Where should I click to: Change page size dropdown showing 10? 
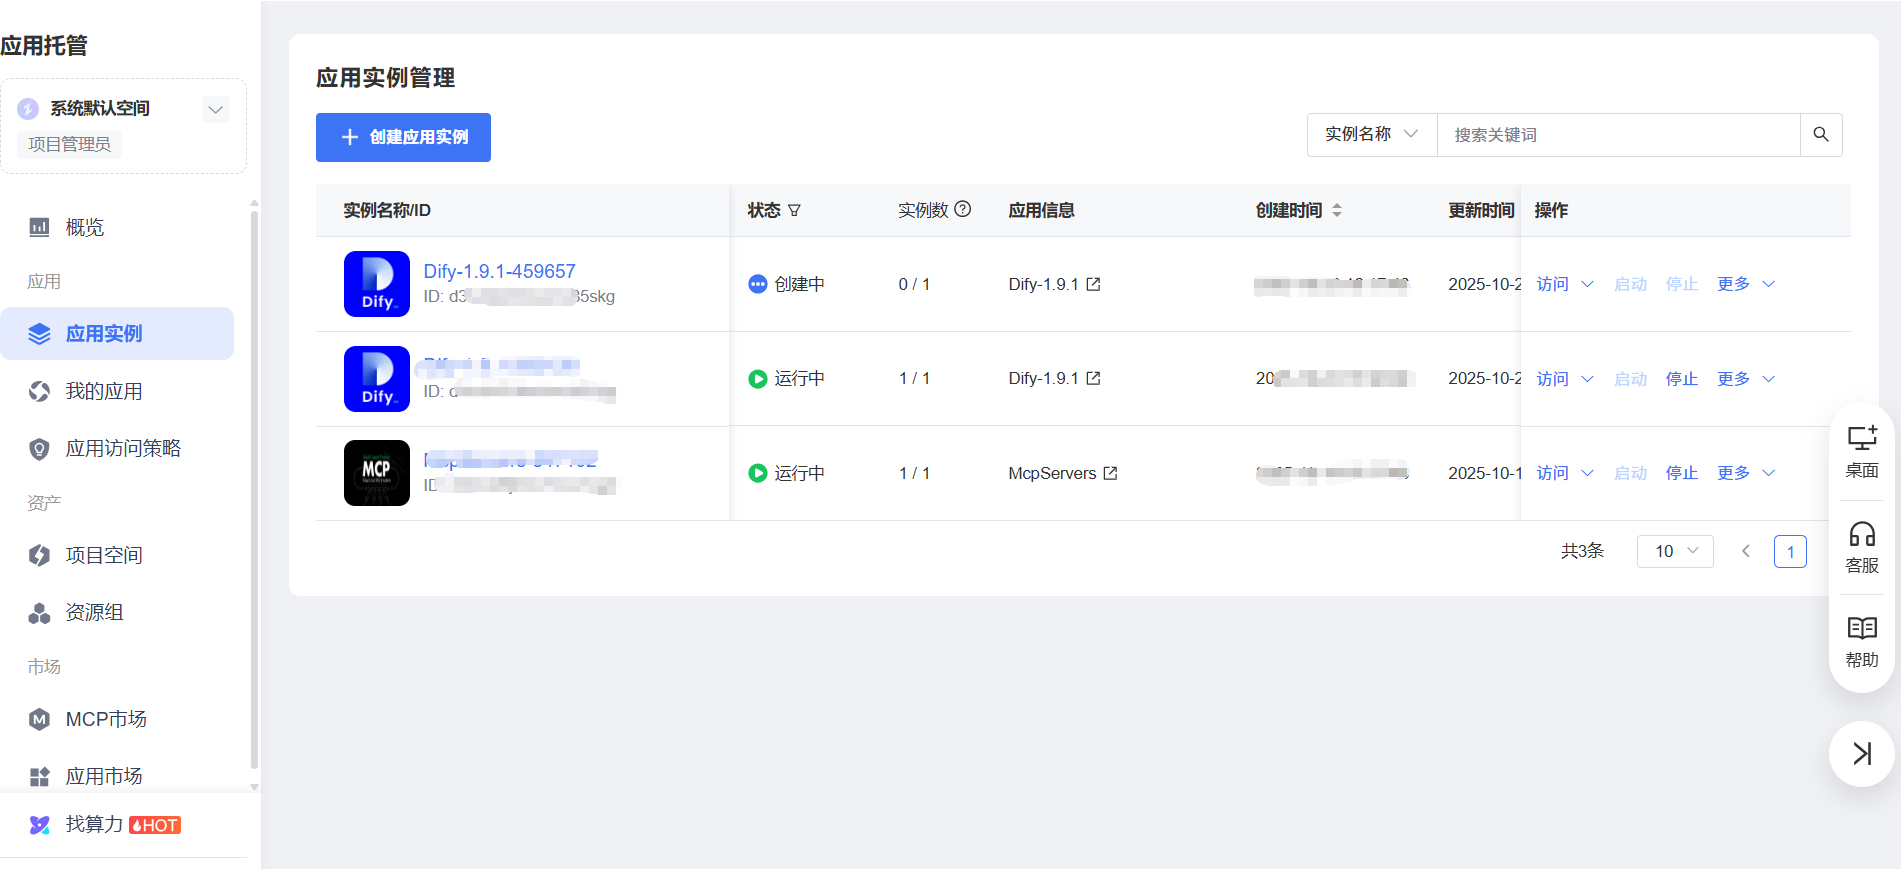(x=1674, y=551)
